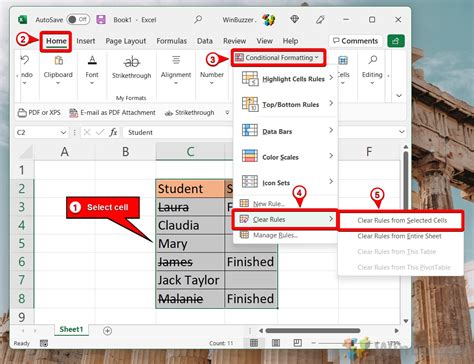
Task: Open the Color Scales submenu
Action: point(285,157)
